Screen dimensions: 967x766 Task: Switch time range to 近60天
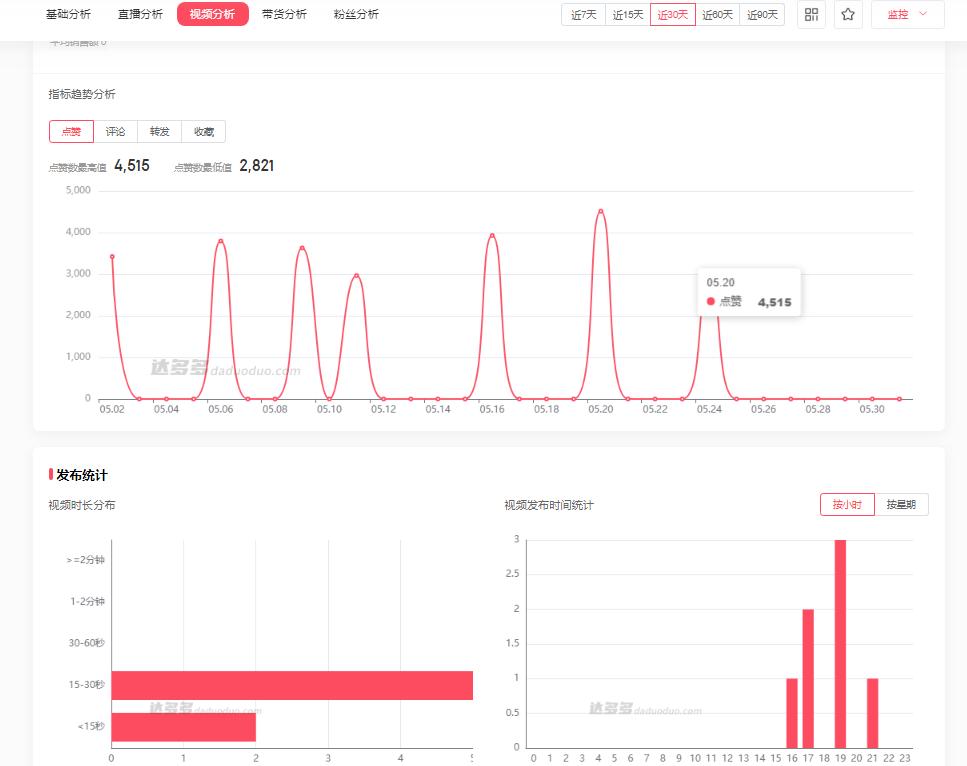tap(717, 15)
